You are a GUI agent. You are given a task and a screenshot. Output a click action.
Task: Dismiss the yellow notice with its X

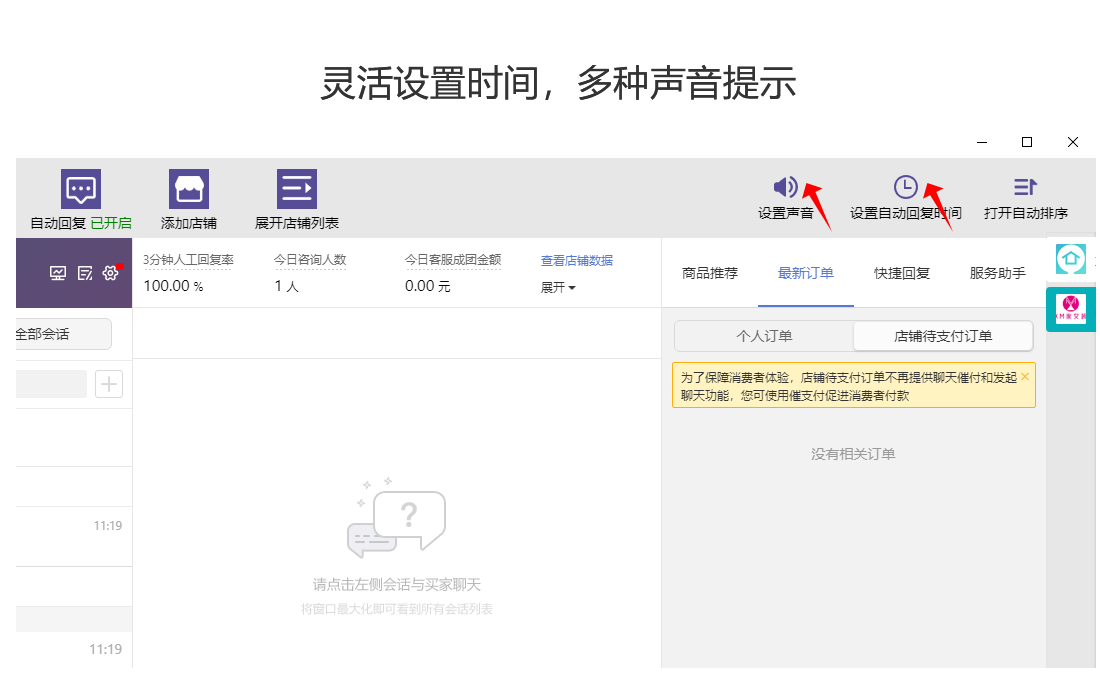coord(1024,377)
